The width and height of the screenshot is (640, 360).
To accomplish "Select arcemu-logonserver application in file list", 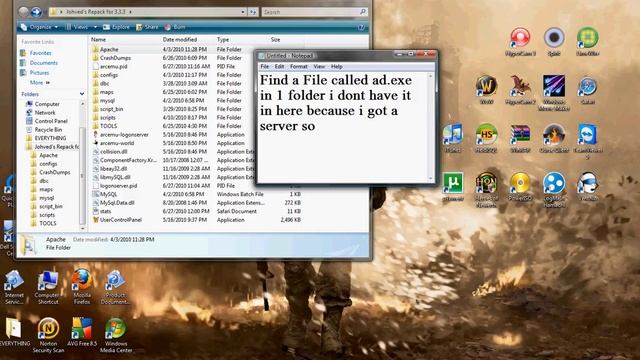I will pos(120,135).
